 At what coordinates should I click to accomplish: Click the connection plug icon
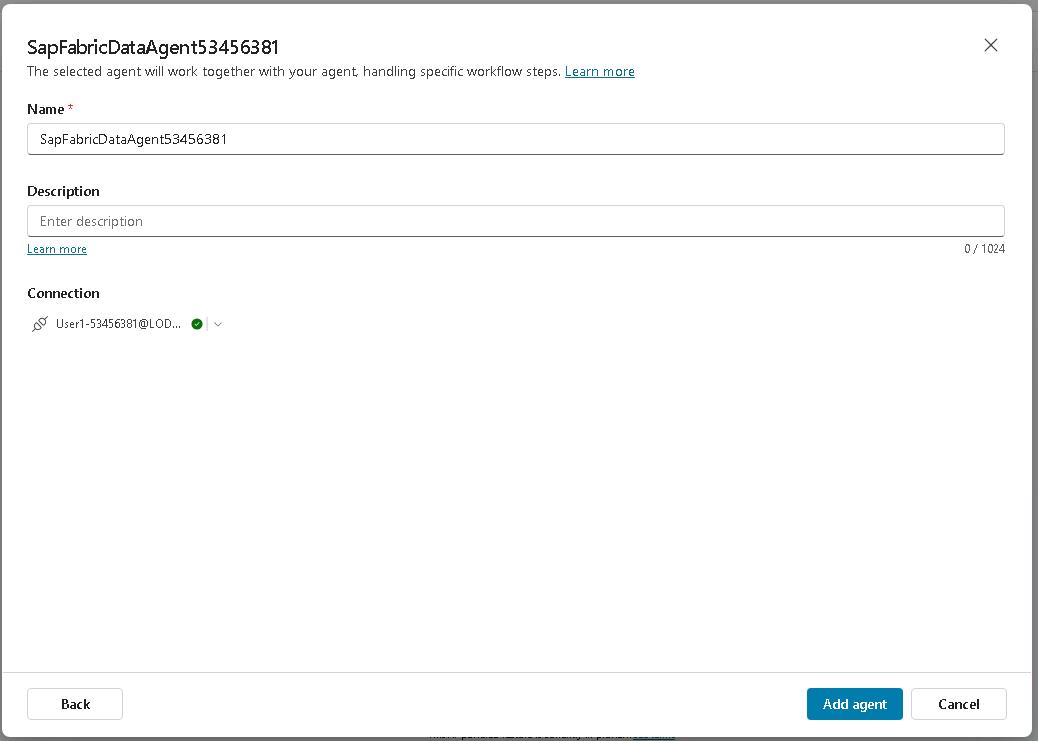[x=40, y=324]
